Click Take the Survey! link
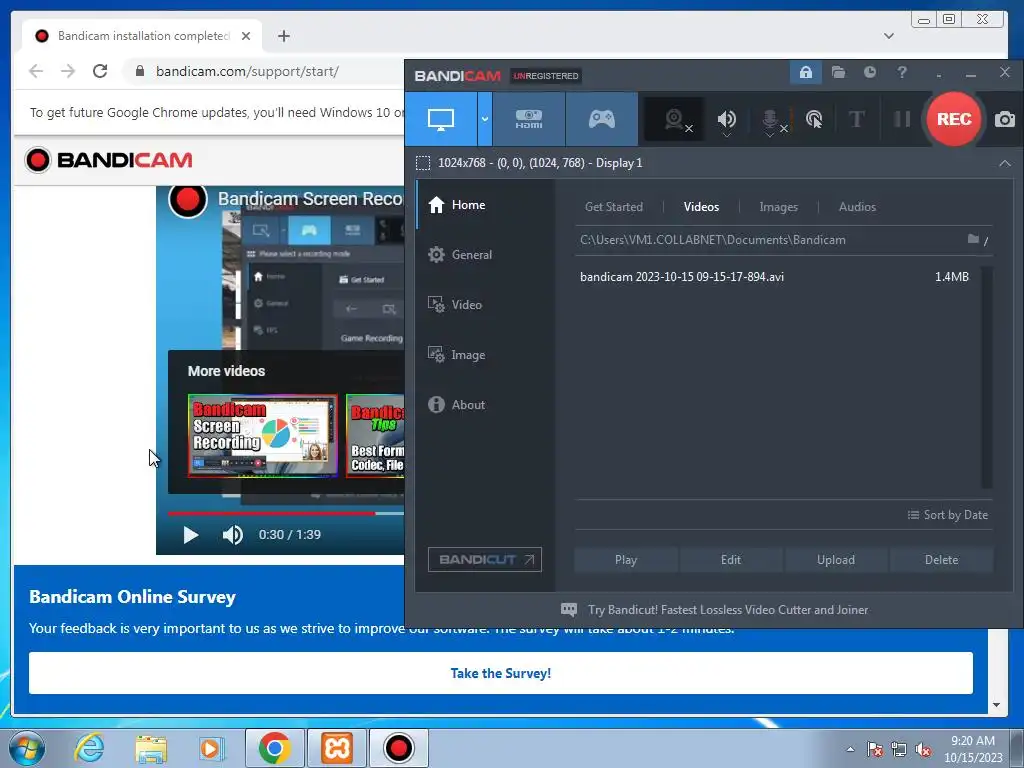Screen dimensions: 1024x768 [x=500, y=673]
